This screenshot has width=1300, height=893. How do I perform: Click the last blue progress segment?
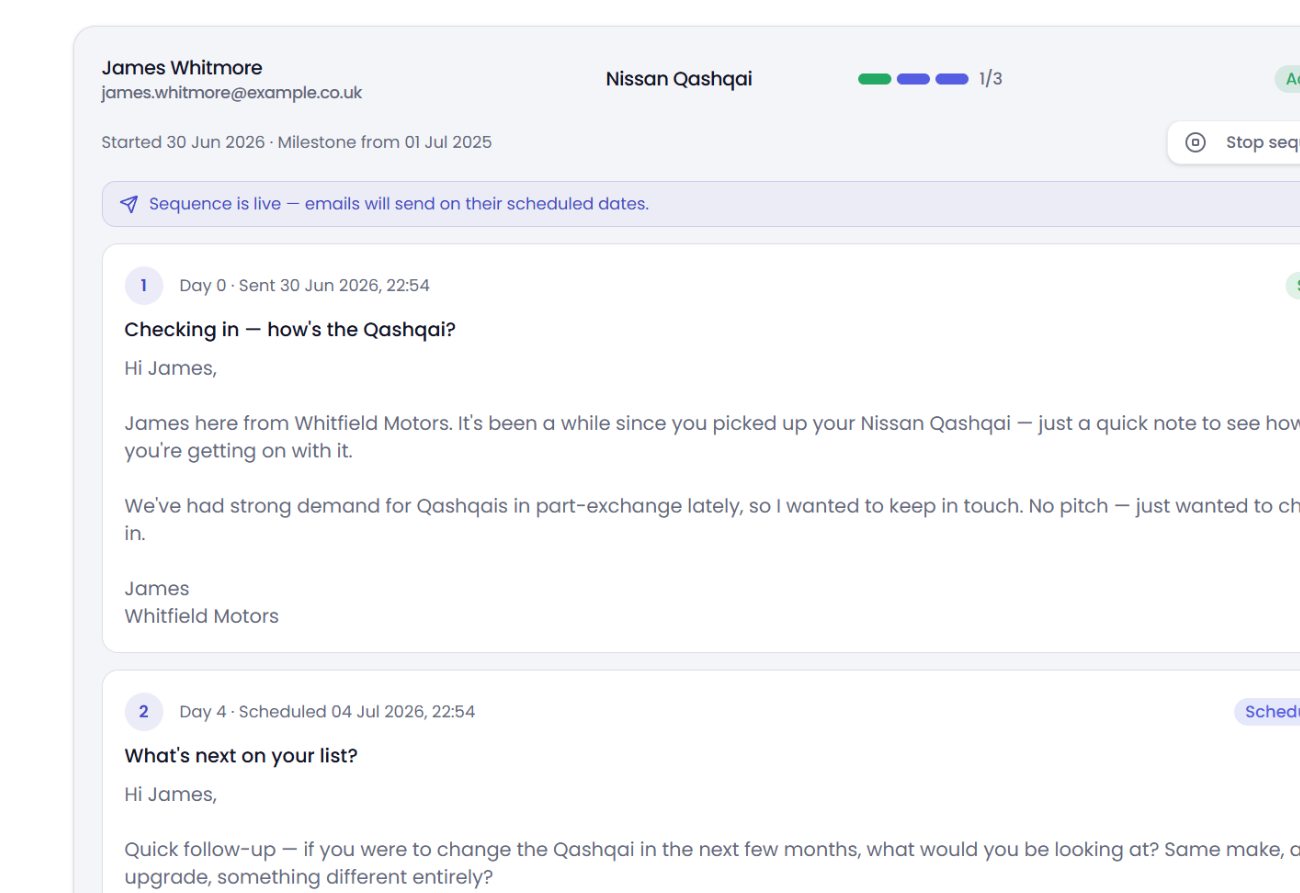[952, 79]
